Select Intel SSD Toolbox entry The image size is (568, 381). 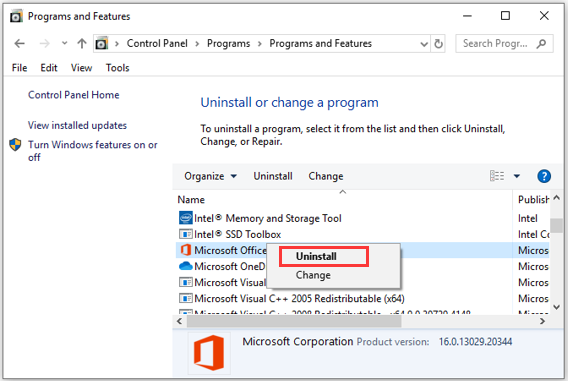pyautogui.click(x=237, y=234)
